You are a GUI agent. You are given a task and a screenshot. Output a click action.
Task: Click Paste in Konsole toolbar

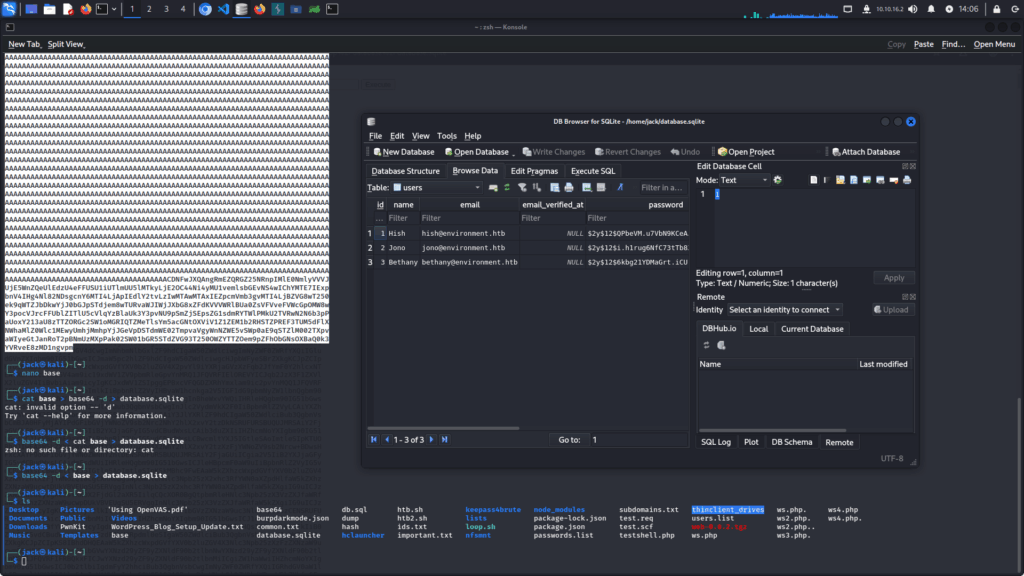[923, 44]
